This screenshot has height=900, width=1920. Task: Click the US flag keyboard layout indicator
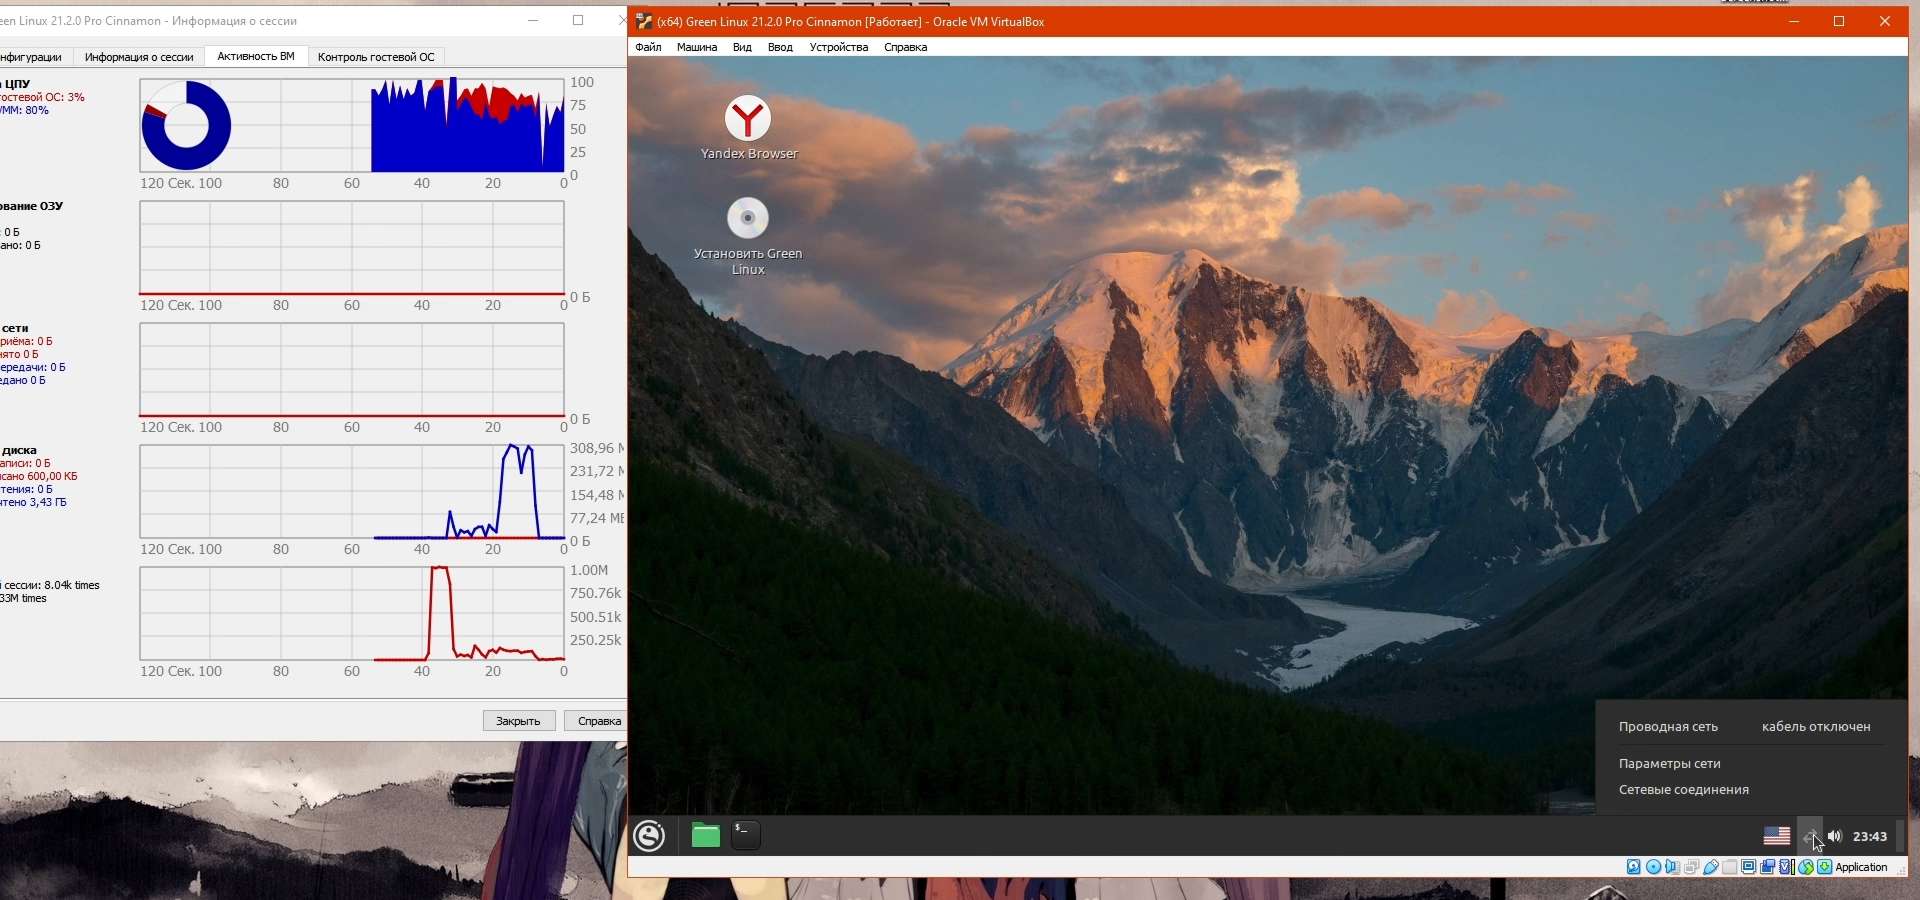pos(1777,836)
